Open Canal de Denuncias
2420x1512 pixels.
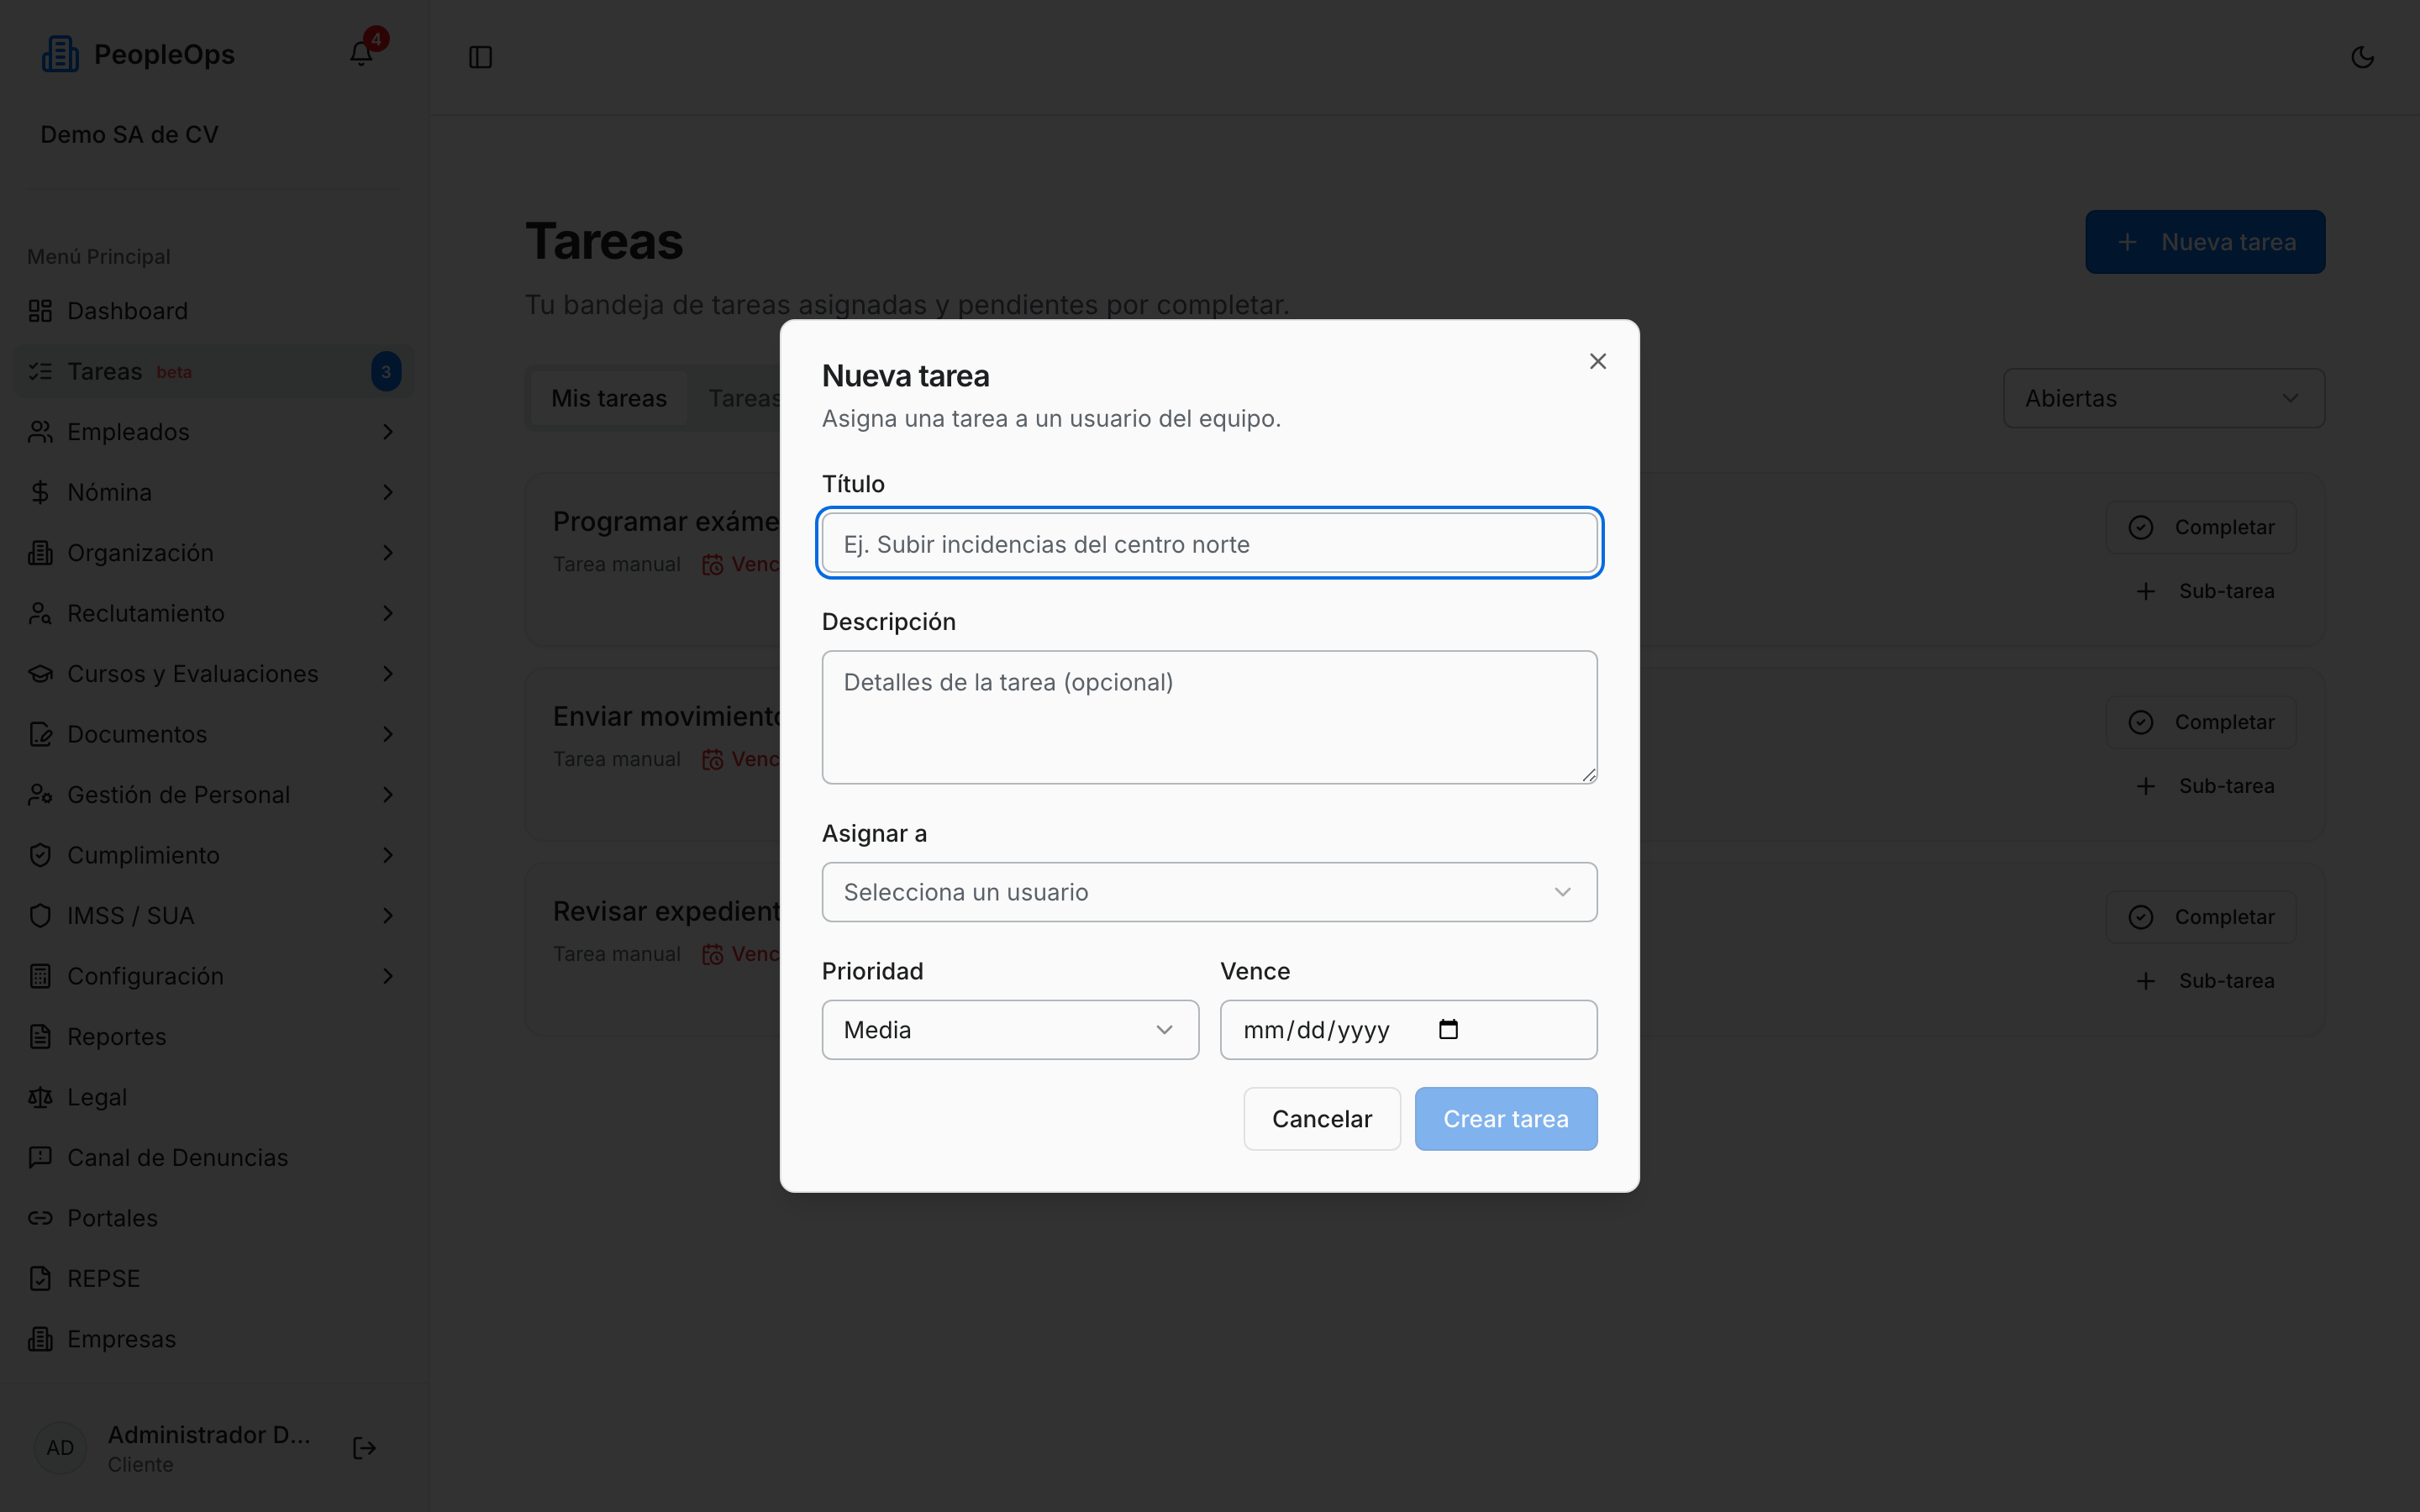(214, 1158)
